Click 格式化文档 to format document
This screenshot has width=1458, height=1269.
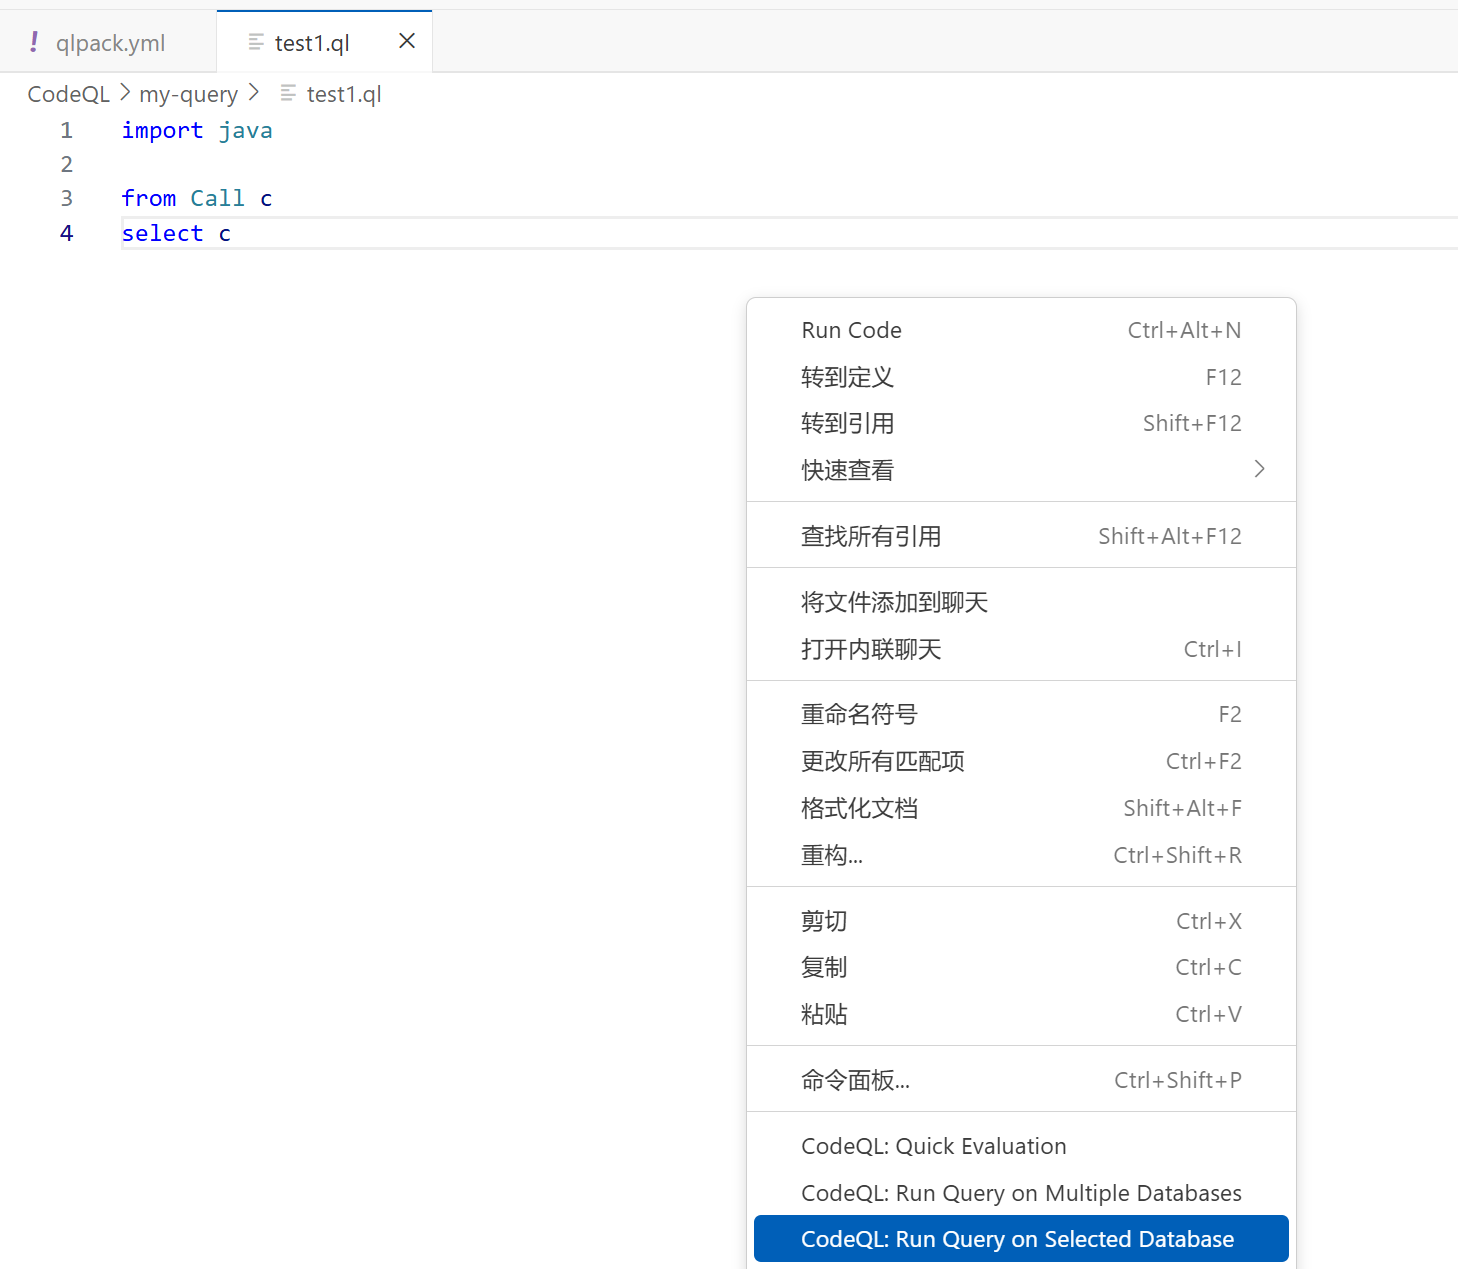(858, 808)
